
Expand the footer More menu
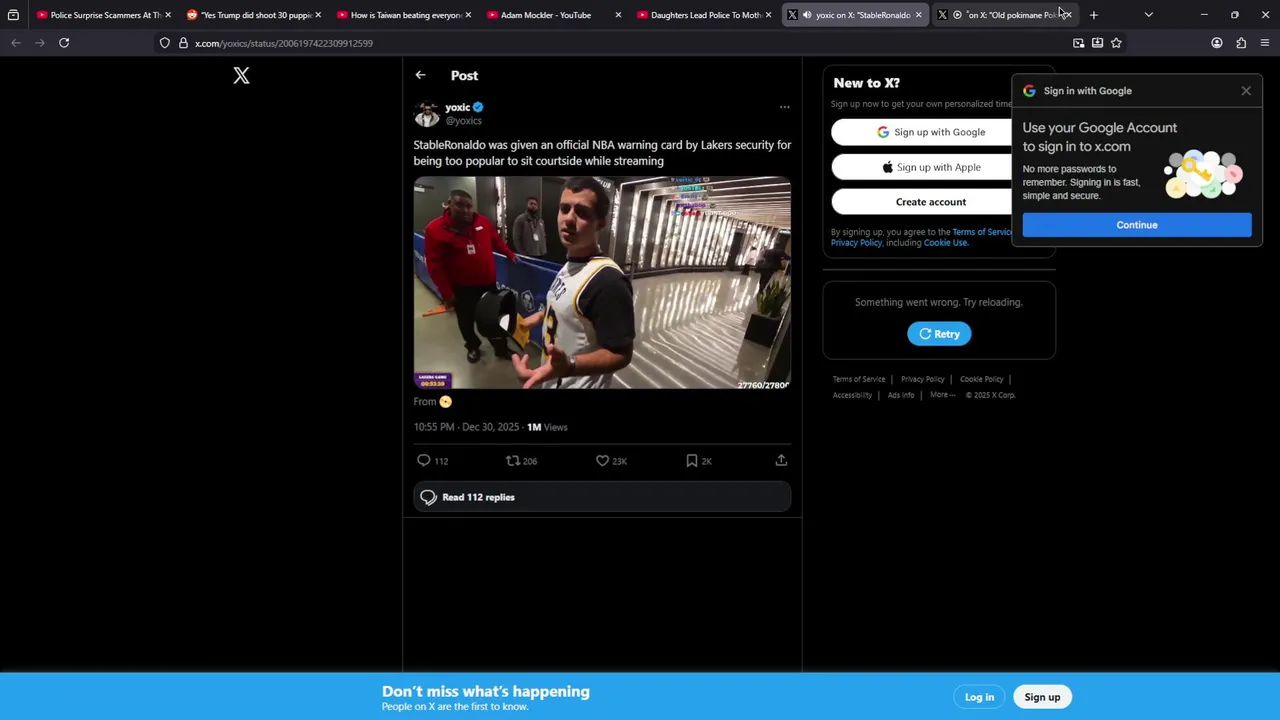[941, 395]
